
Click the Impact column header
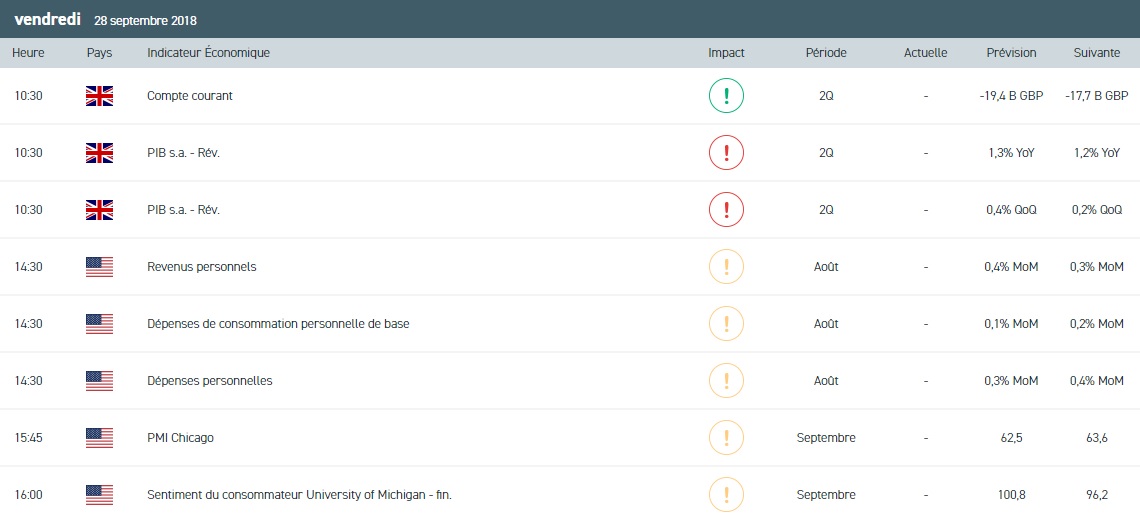click(x=726, y=53)
